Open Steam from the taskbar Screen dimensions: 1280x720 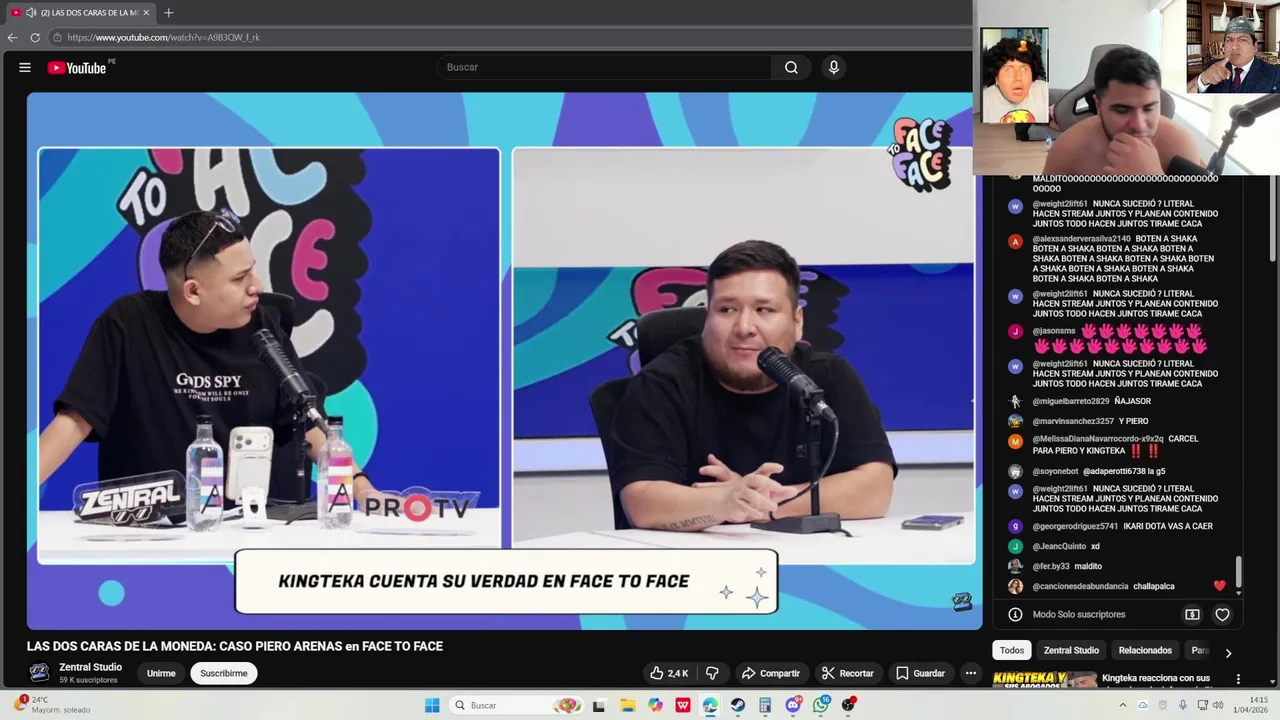pos(737,705)
